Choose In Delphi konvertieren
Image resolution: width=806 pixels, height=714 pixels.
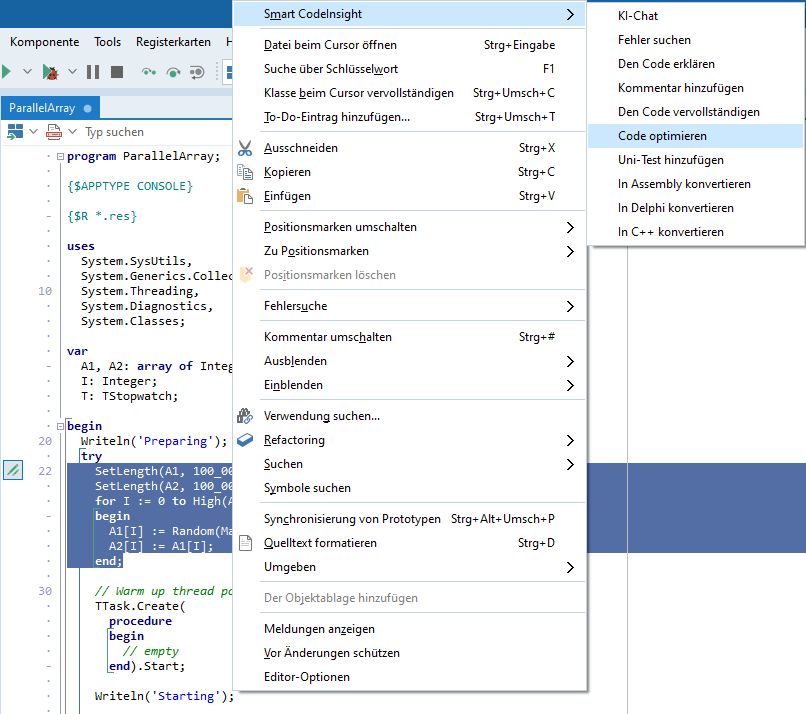(x=695, y=208)
